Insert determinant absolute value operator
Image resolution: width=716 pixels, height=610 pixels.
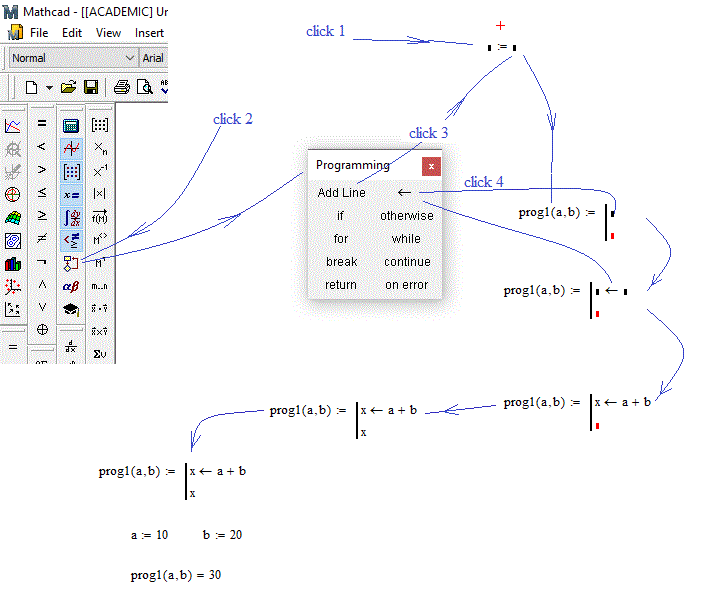(x=100, y=194)
